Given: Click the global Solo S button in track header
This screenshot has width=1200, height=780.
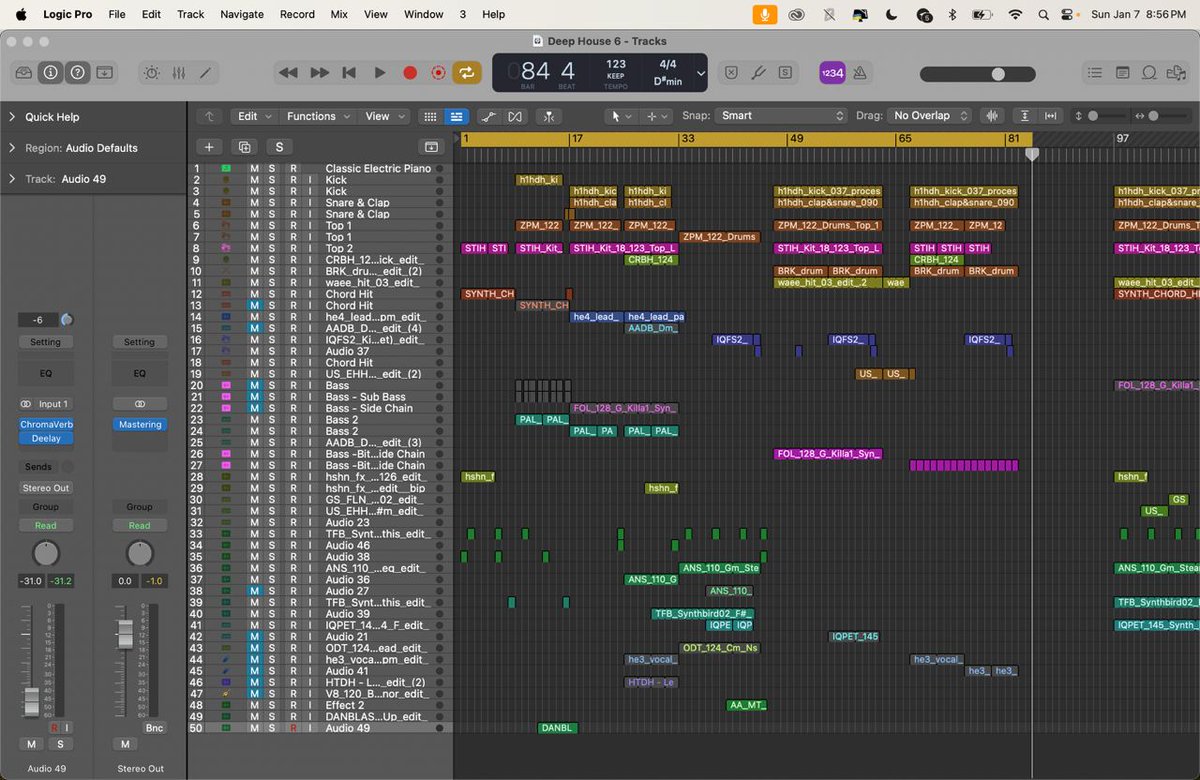Looking at the screenshot, I should (x=278, y=147).
